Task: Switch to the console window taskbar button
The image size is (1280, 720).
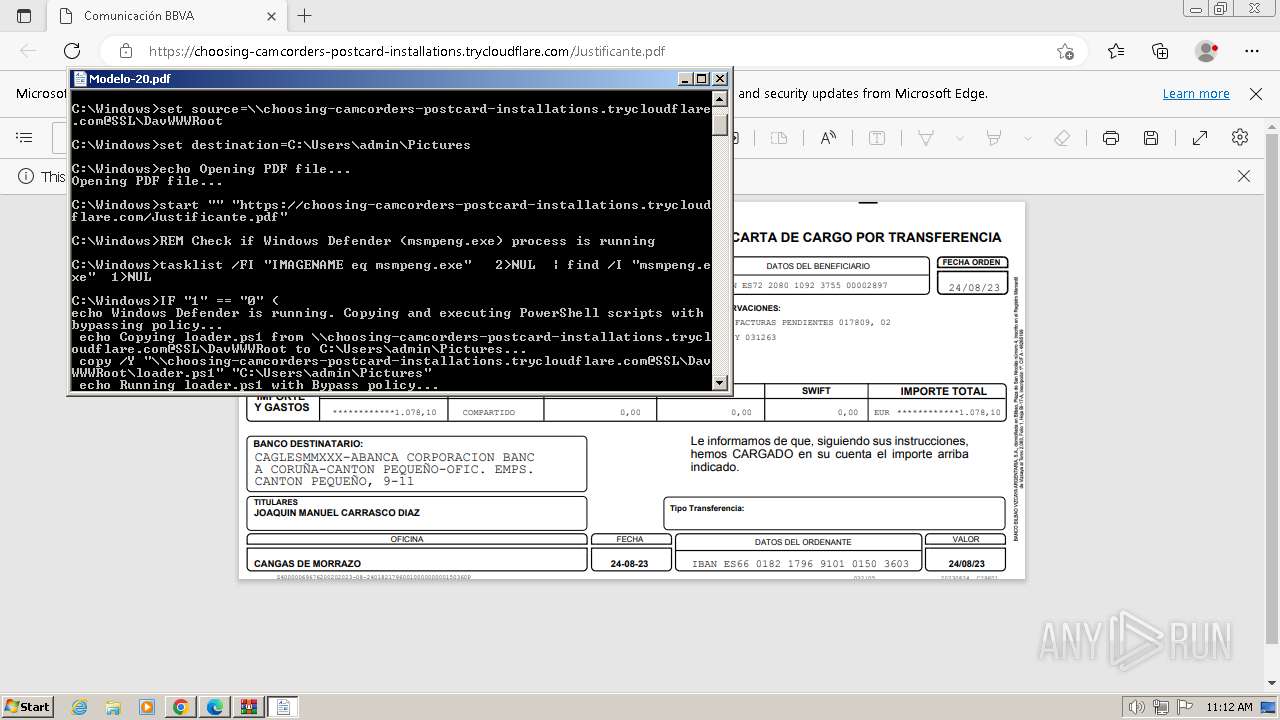Action: 283,707
